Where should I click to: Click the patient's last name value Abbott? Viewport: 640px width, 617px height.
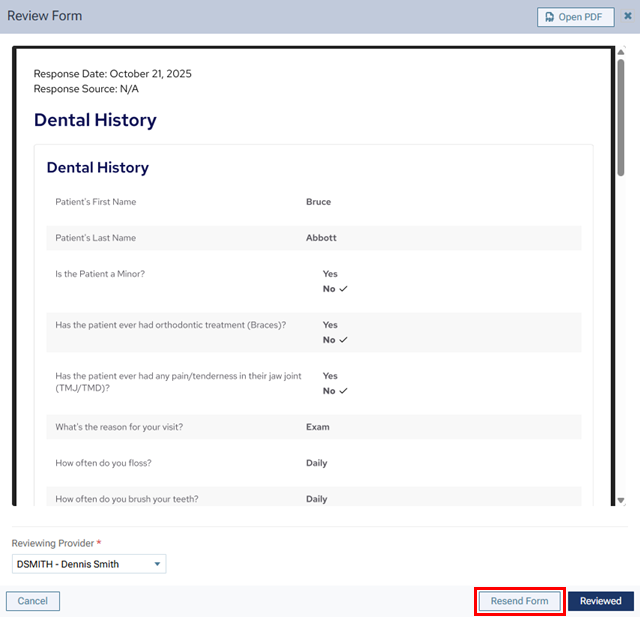click(321, 238)
